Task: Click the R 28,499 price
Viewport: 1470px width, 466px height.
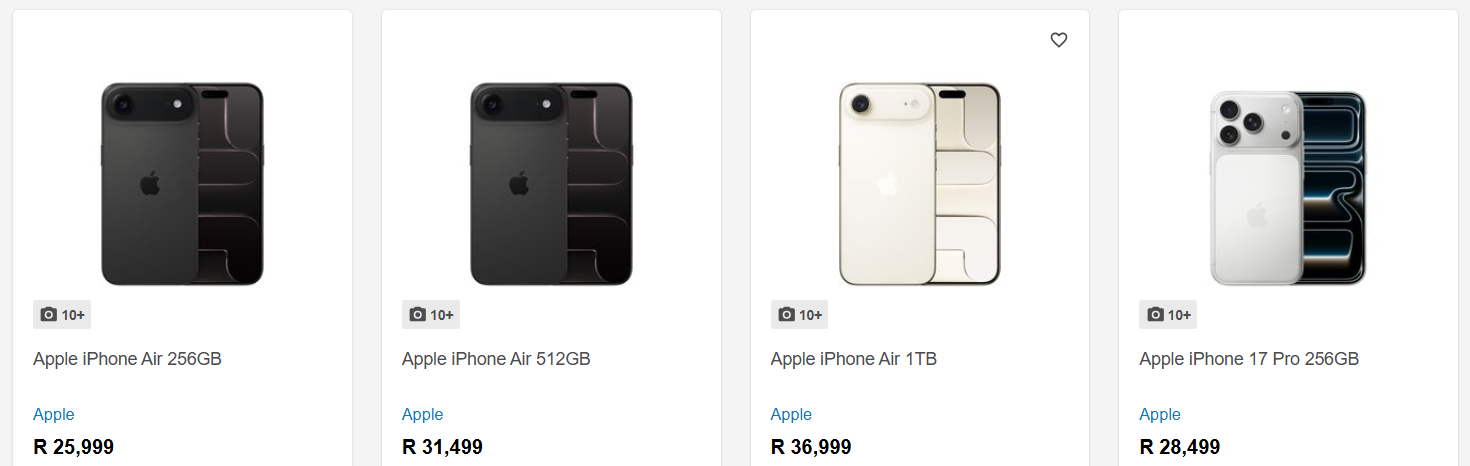Action: click(x=1180, y=447)
